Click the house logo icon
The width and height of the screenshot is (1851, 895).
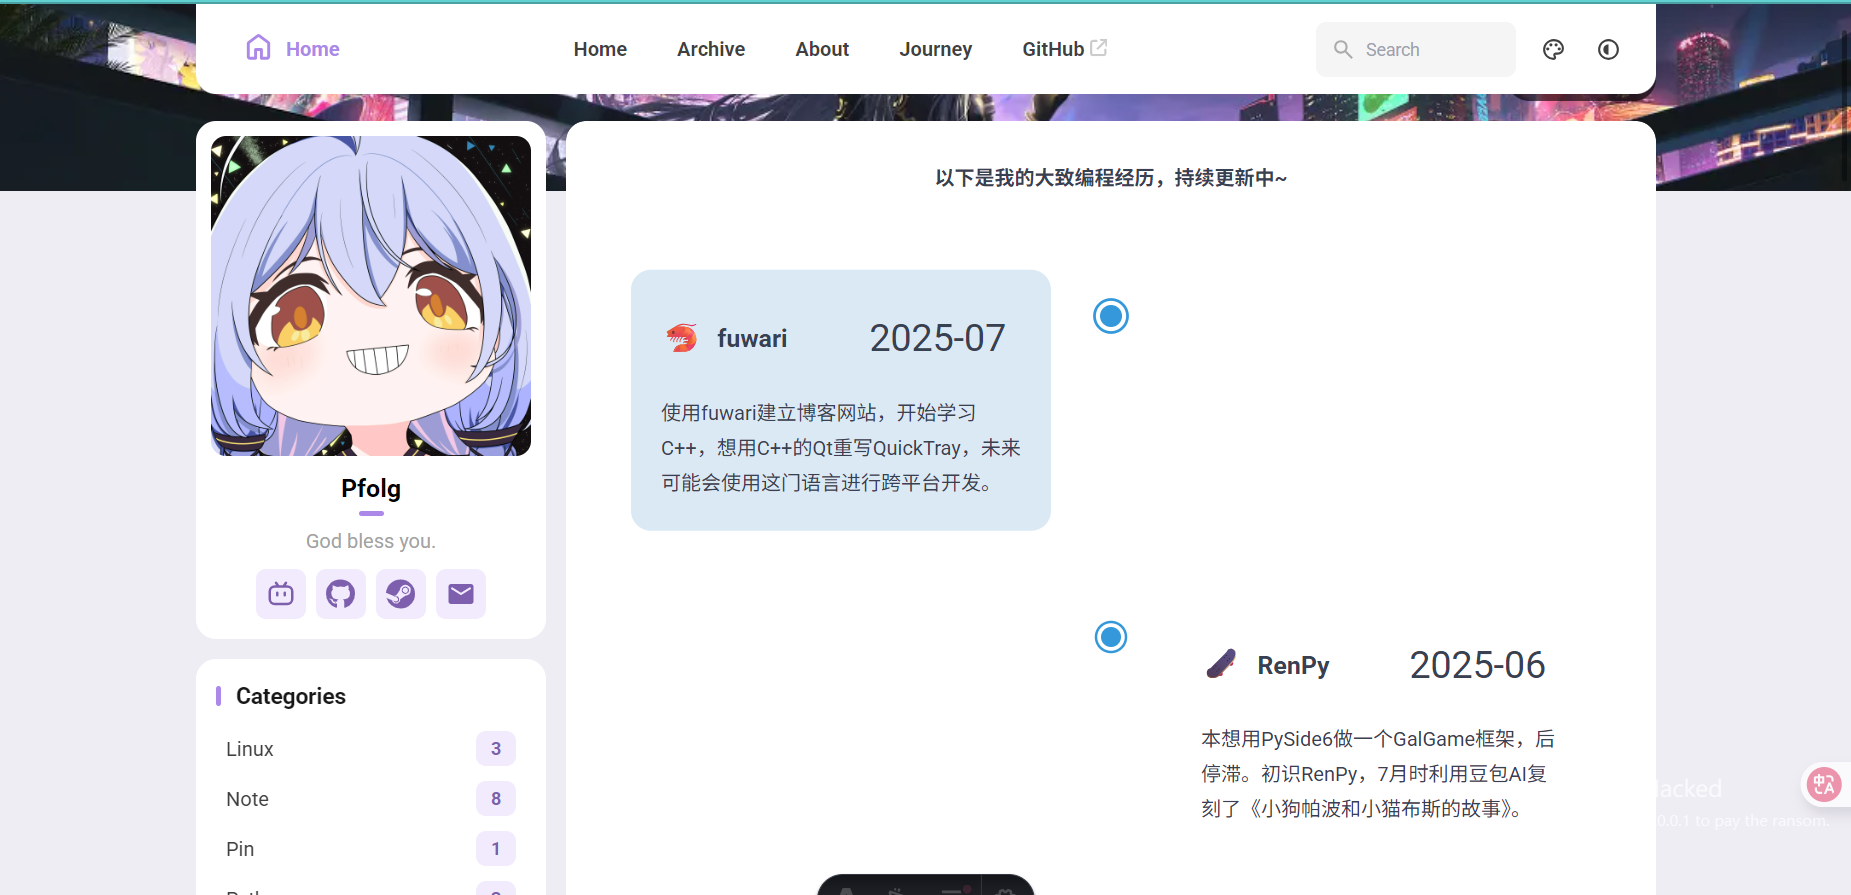259,48
